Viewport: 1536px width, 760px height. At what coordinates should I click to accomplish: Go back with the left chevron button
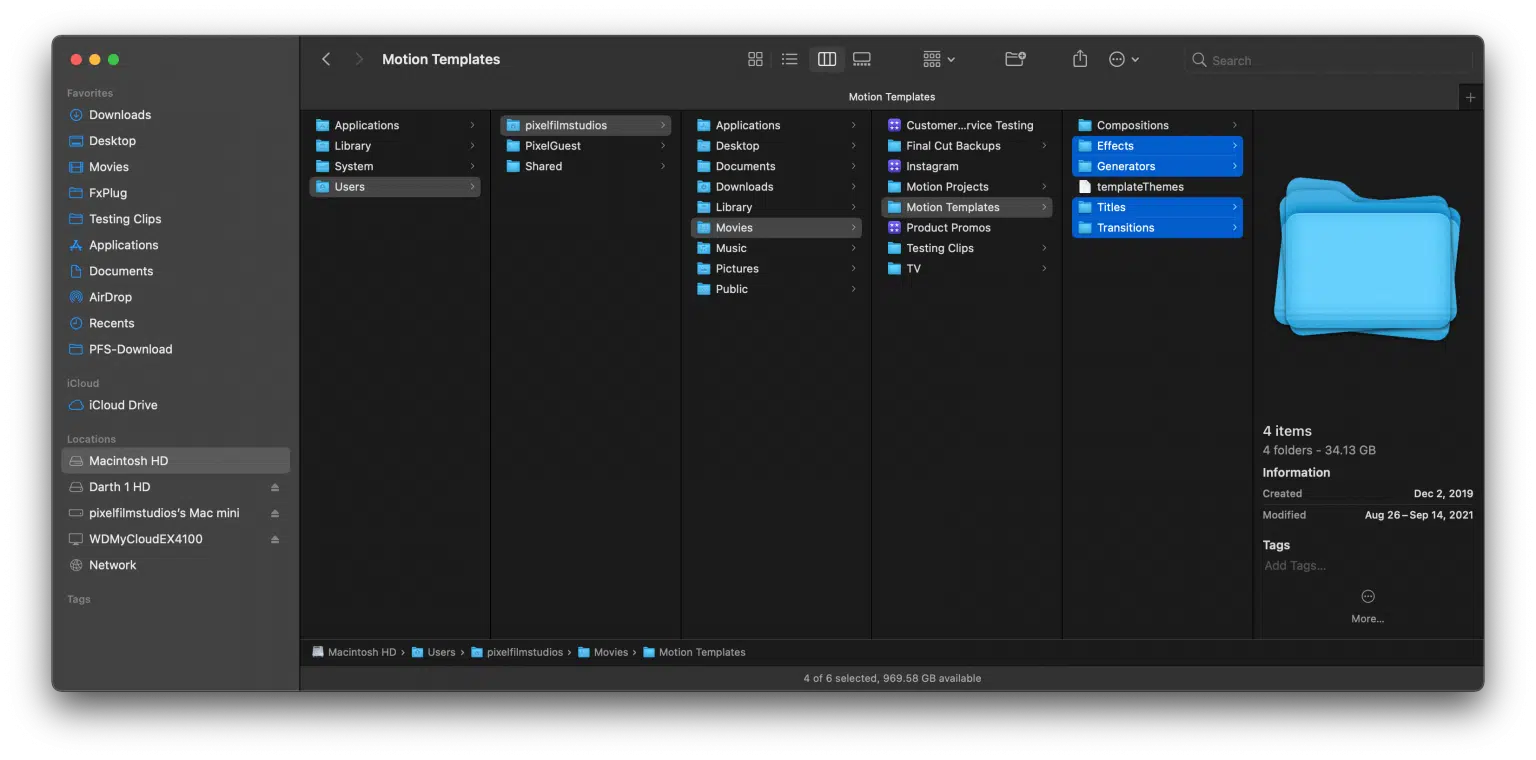[326, 60]
